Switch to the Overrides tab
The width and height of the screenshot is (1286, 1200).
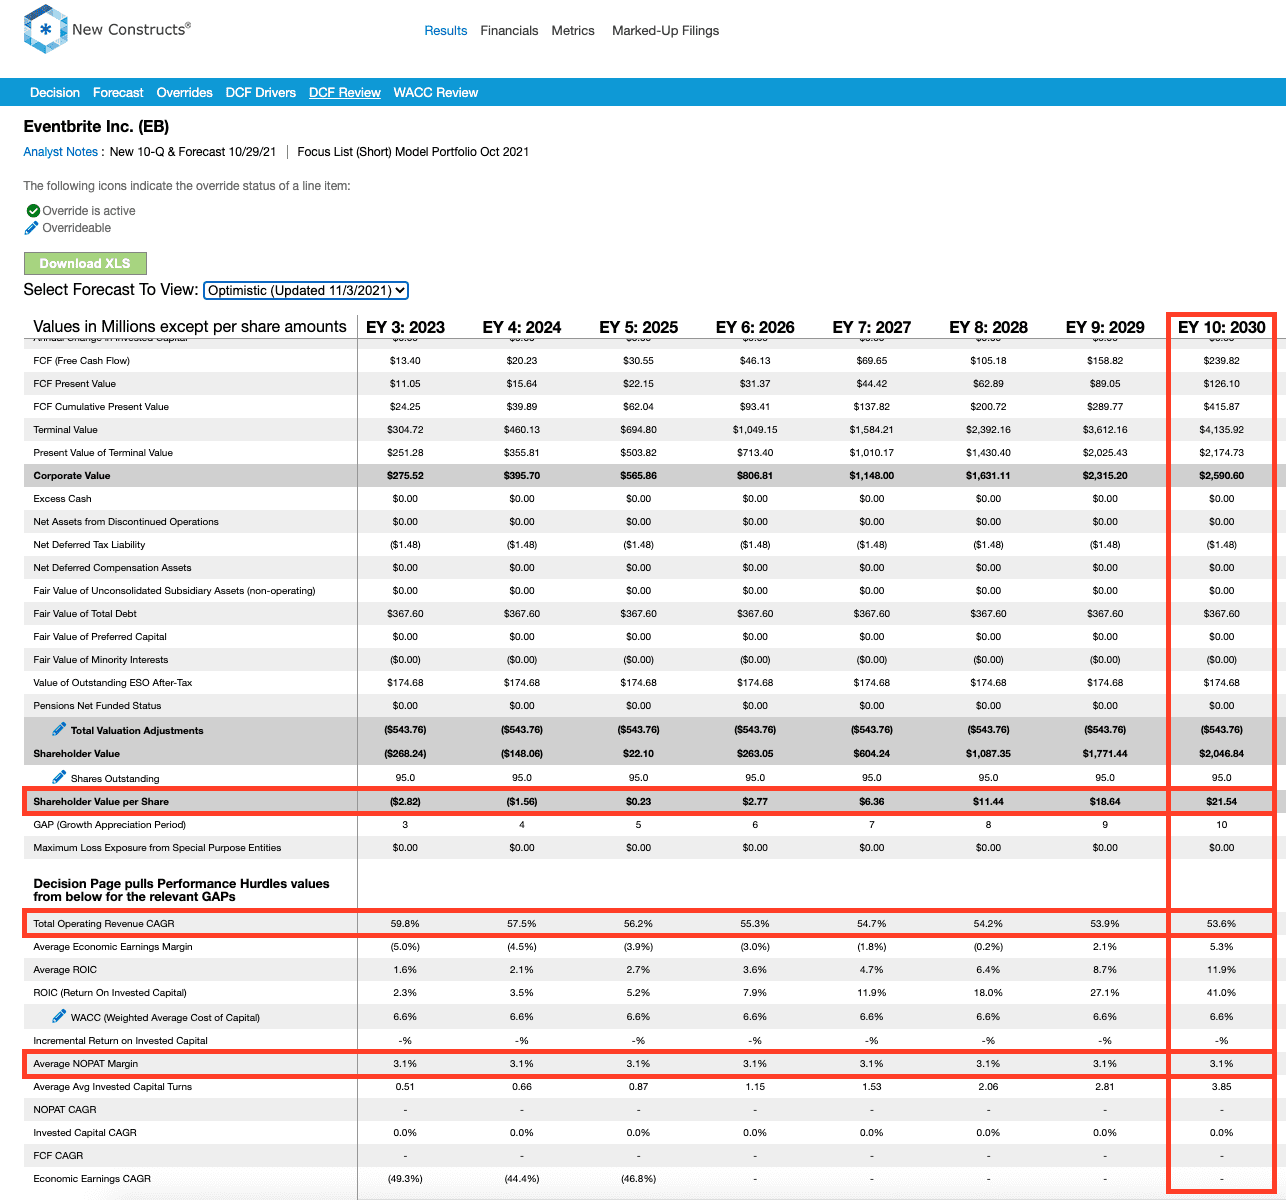[184, 92]
